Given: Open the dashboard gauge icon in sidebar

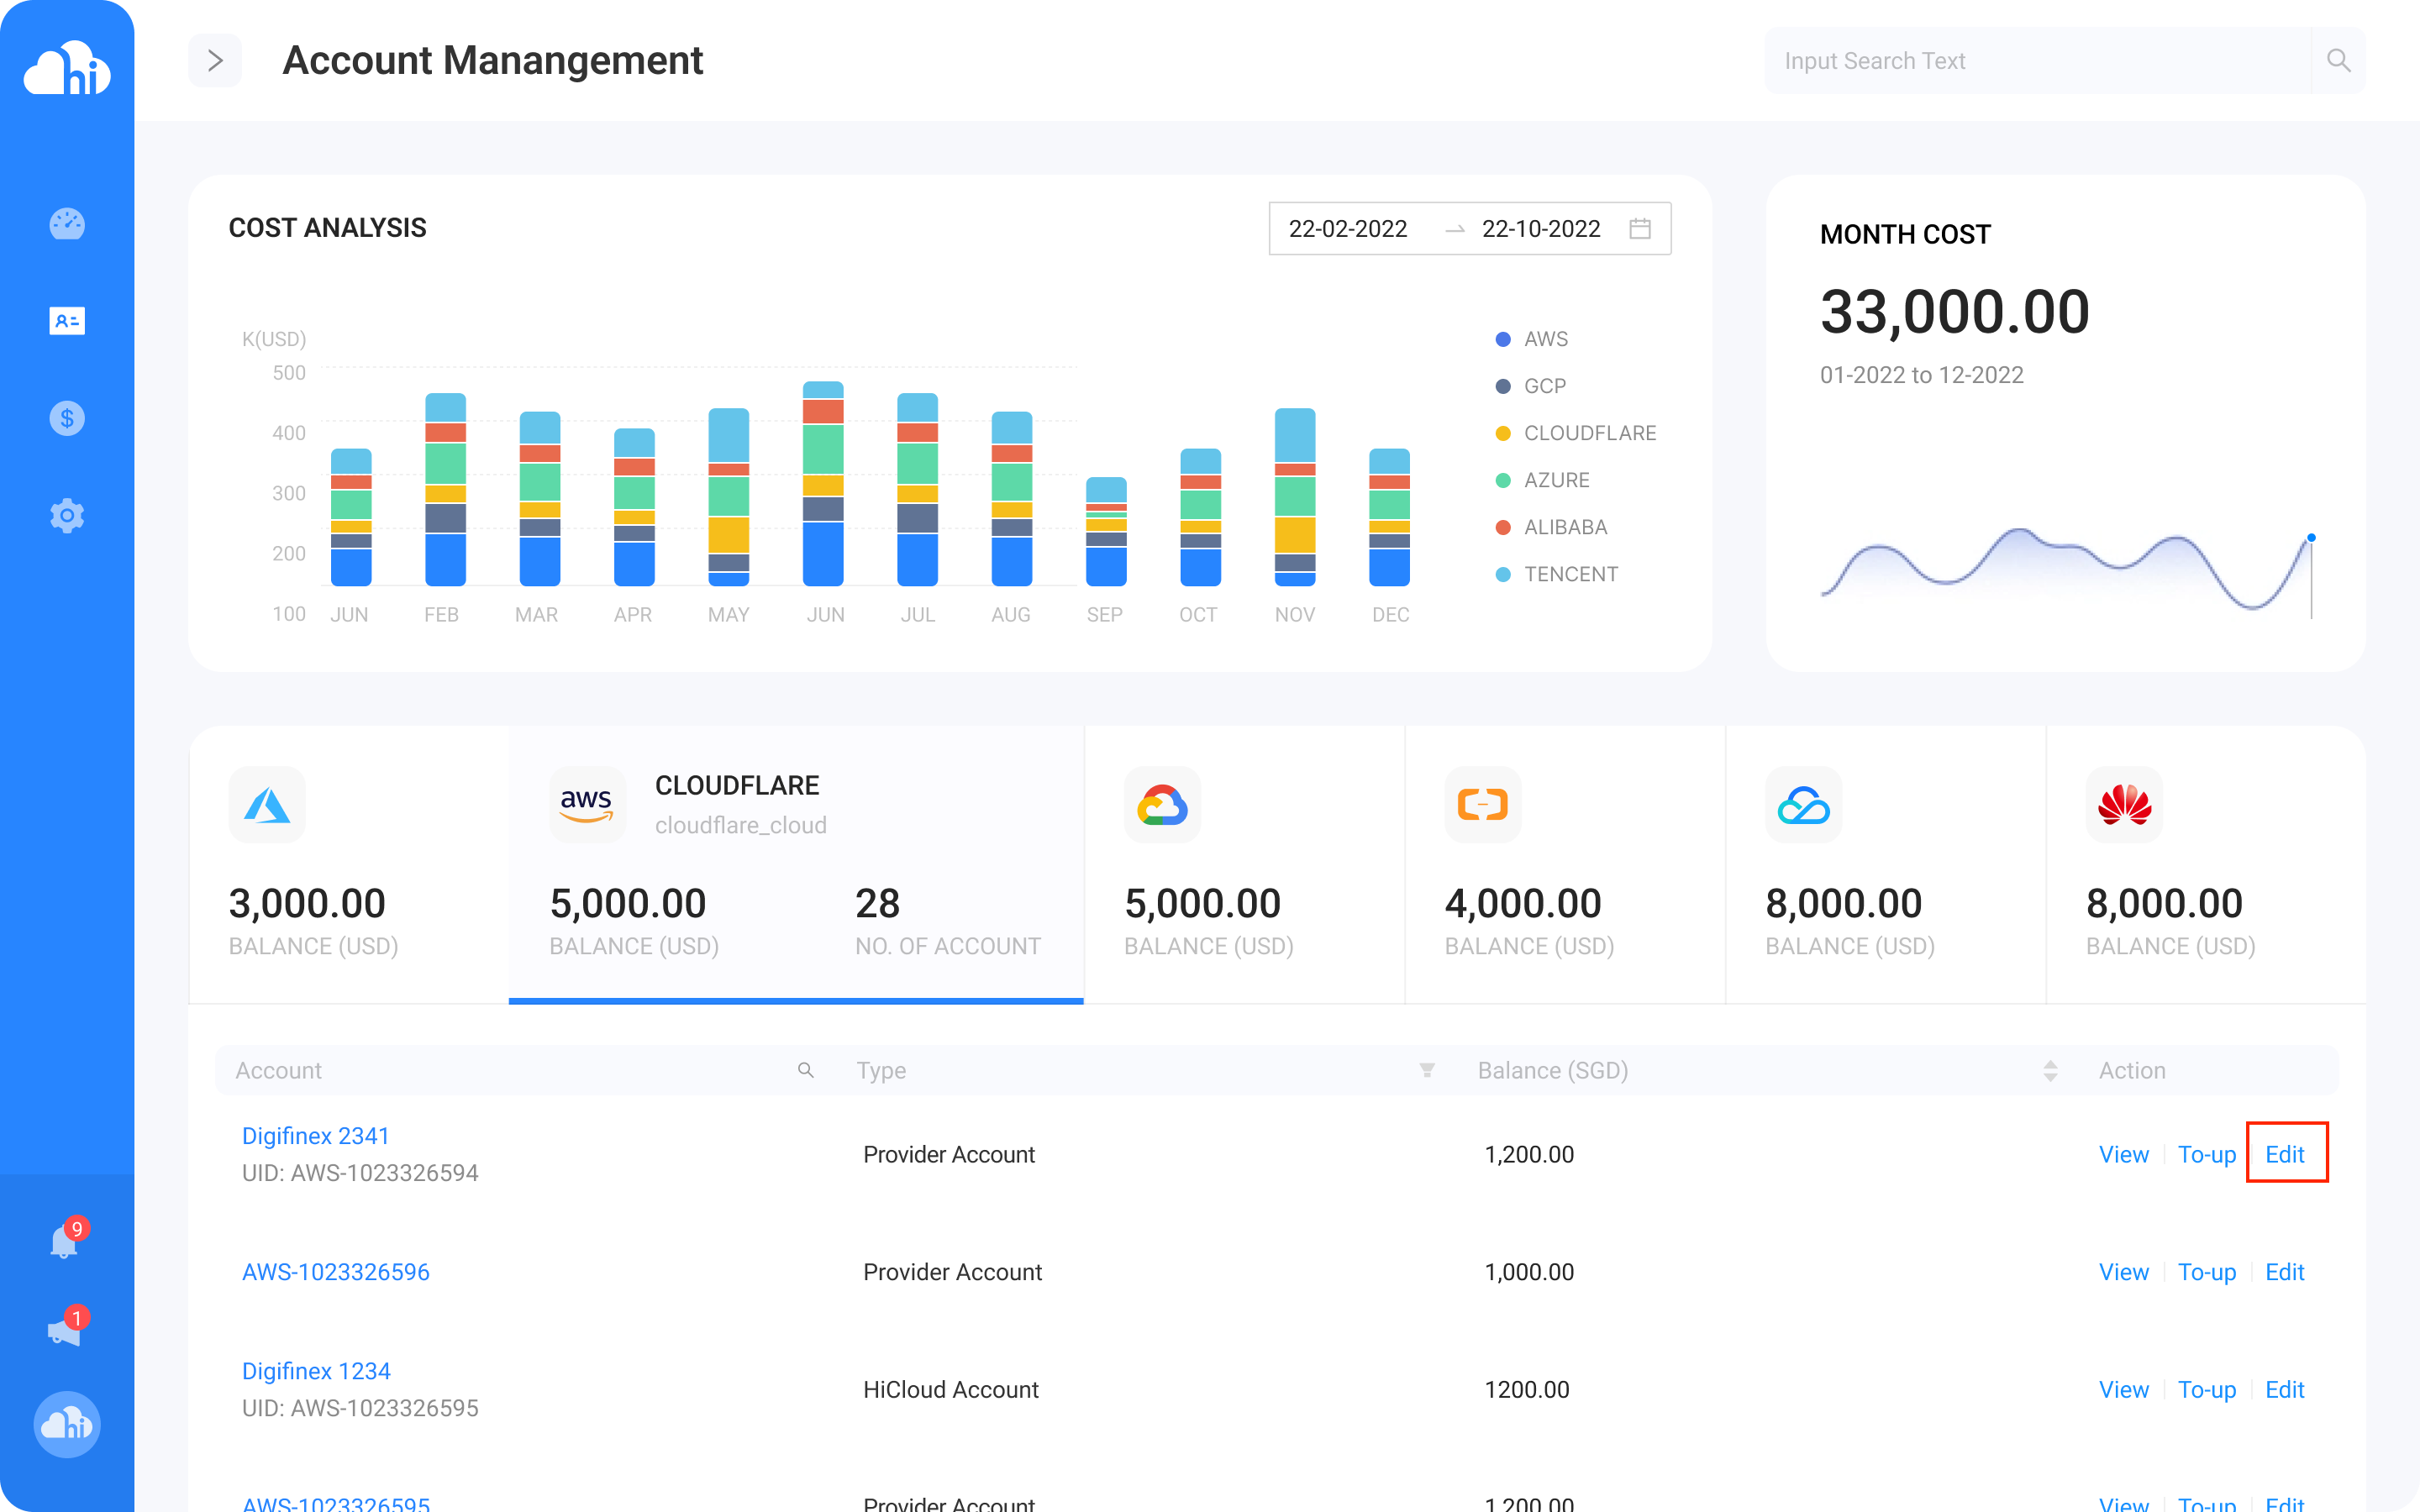Looking at the screenshot, I should click(x=67, y=223).
